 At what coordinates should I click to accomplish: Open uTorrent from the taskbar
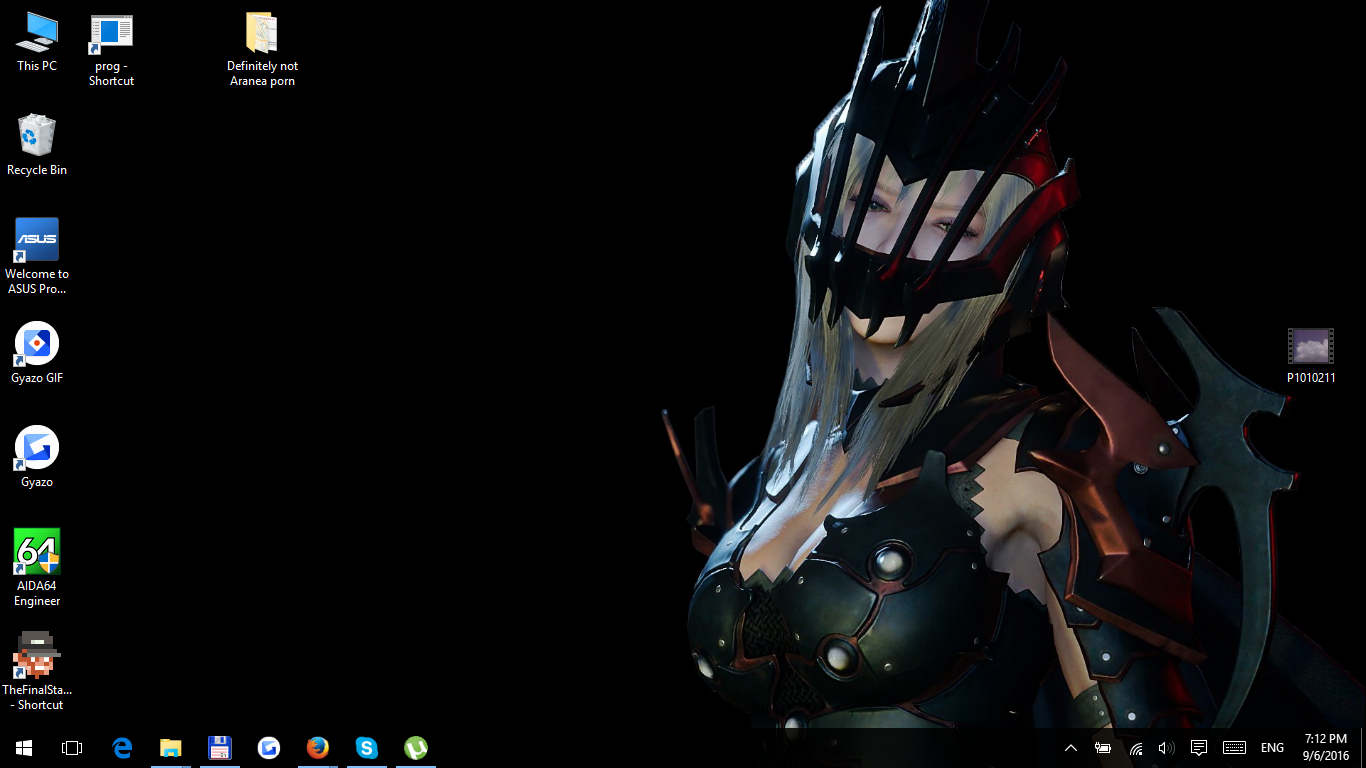click(416, 748)
